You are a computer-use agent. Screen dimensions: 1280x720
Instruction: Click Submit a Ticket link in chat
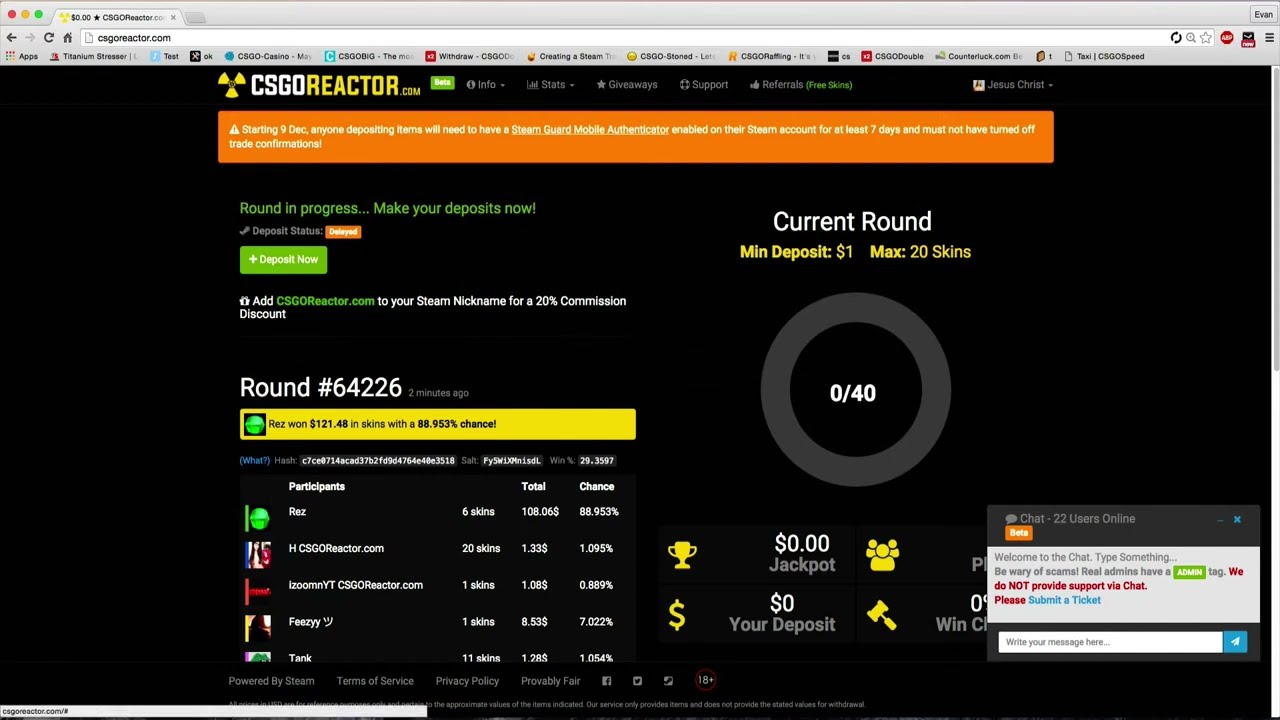[x=1064, y=600]
